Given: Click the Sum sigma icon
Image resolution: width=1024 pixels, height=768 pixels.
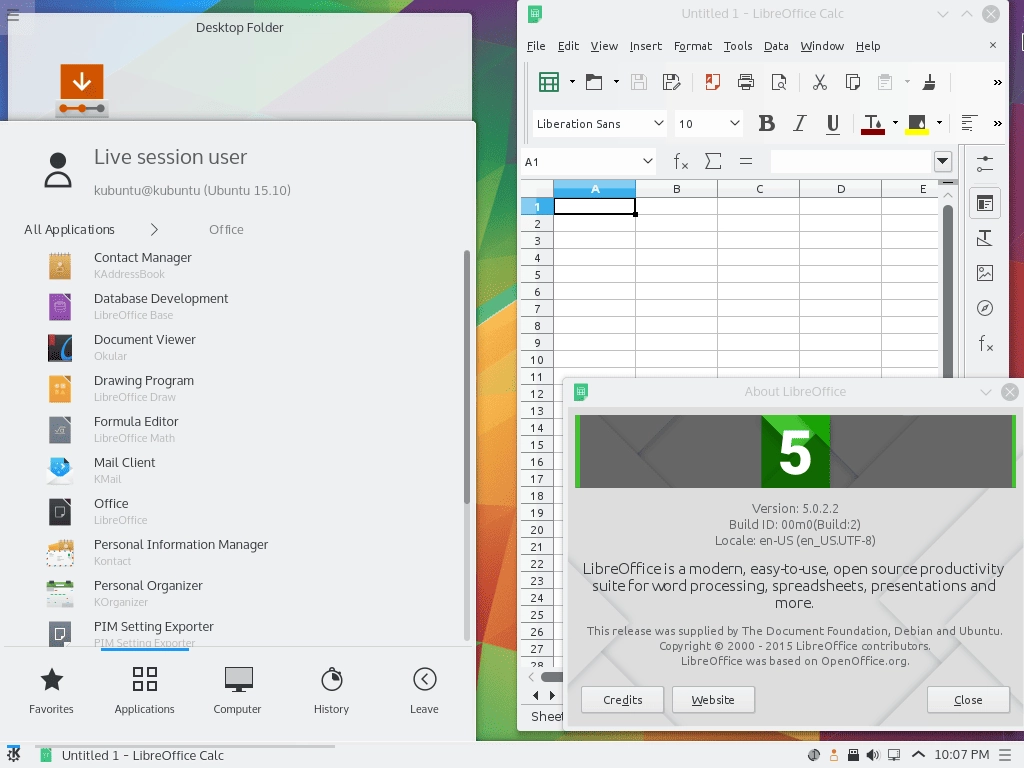Looking at the screenshot, I should [713, 161].
